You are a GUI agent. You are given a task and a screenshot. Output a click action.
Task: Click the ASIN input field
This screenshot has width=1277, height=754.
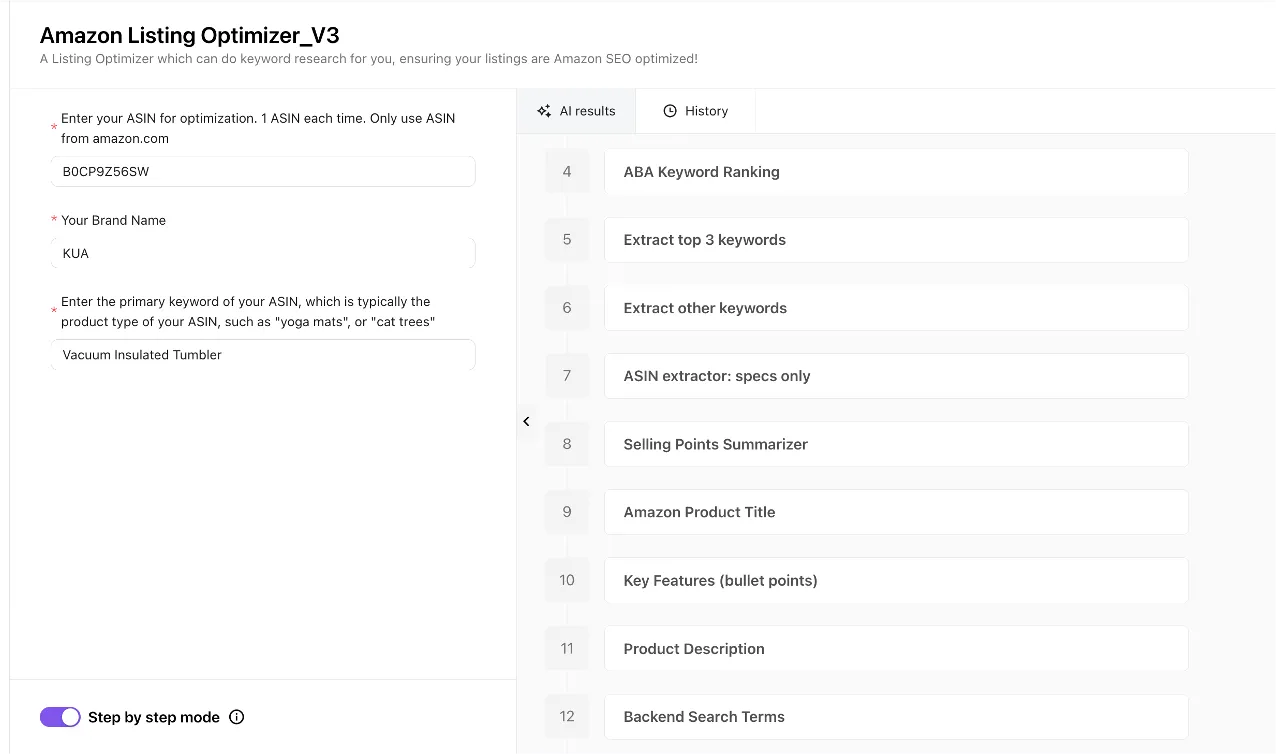(263, 171)
